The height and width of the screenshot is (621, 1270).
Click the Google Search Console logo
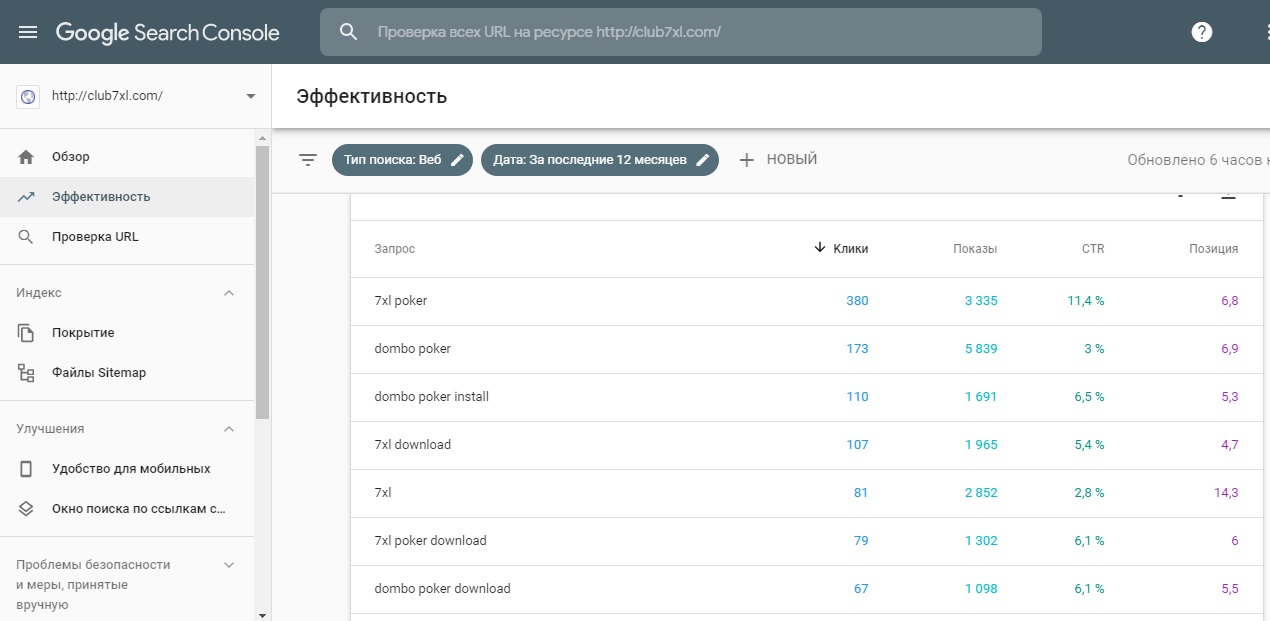168,32
